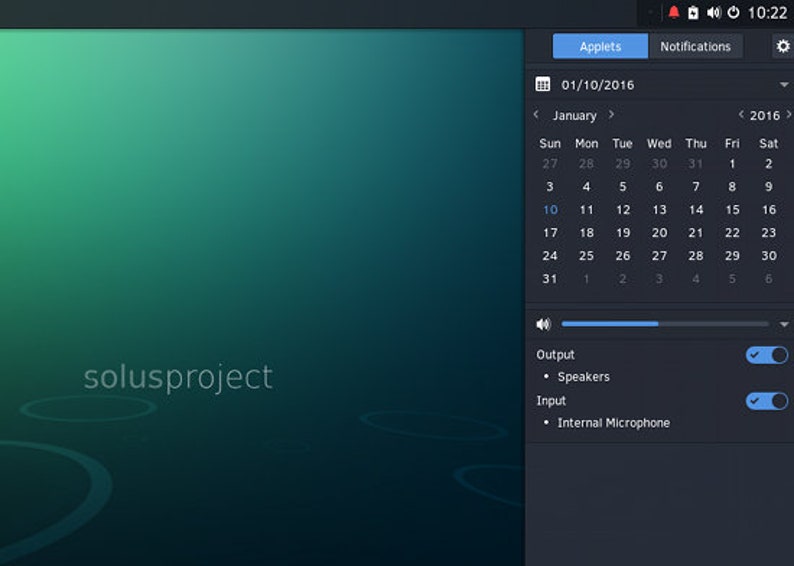Toggle the Output switch
794x566 pixels.
(767, 355)
